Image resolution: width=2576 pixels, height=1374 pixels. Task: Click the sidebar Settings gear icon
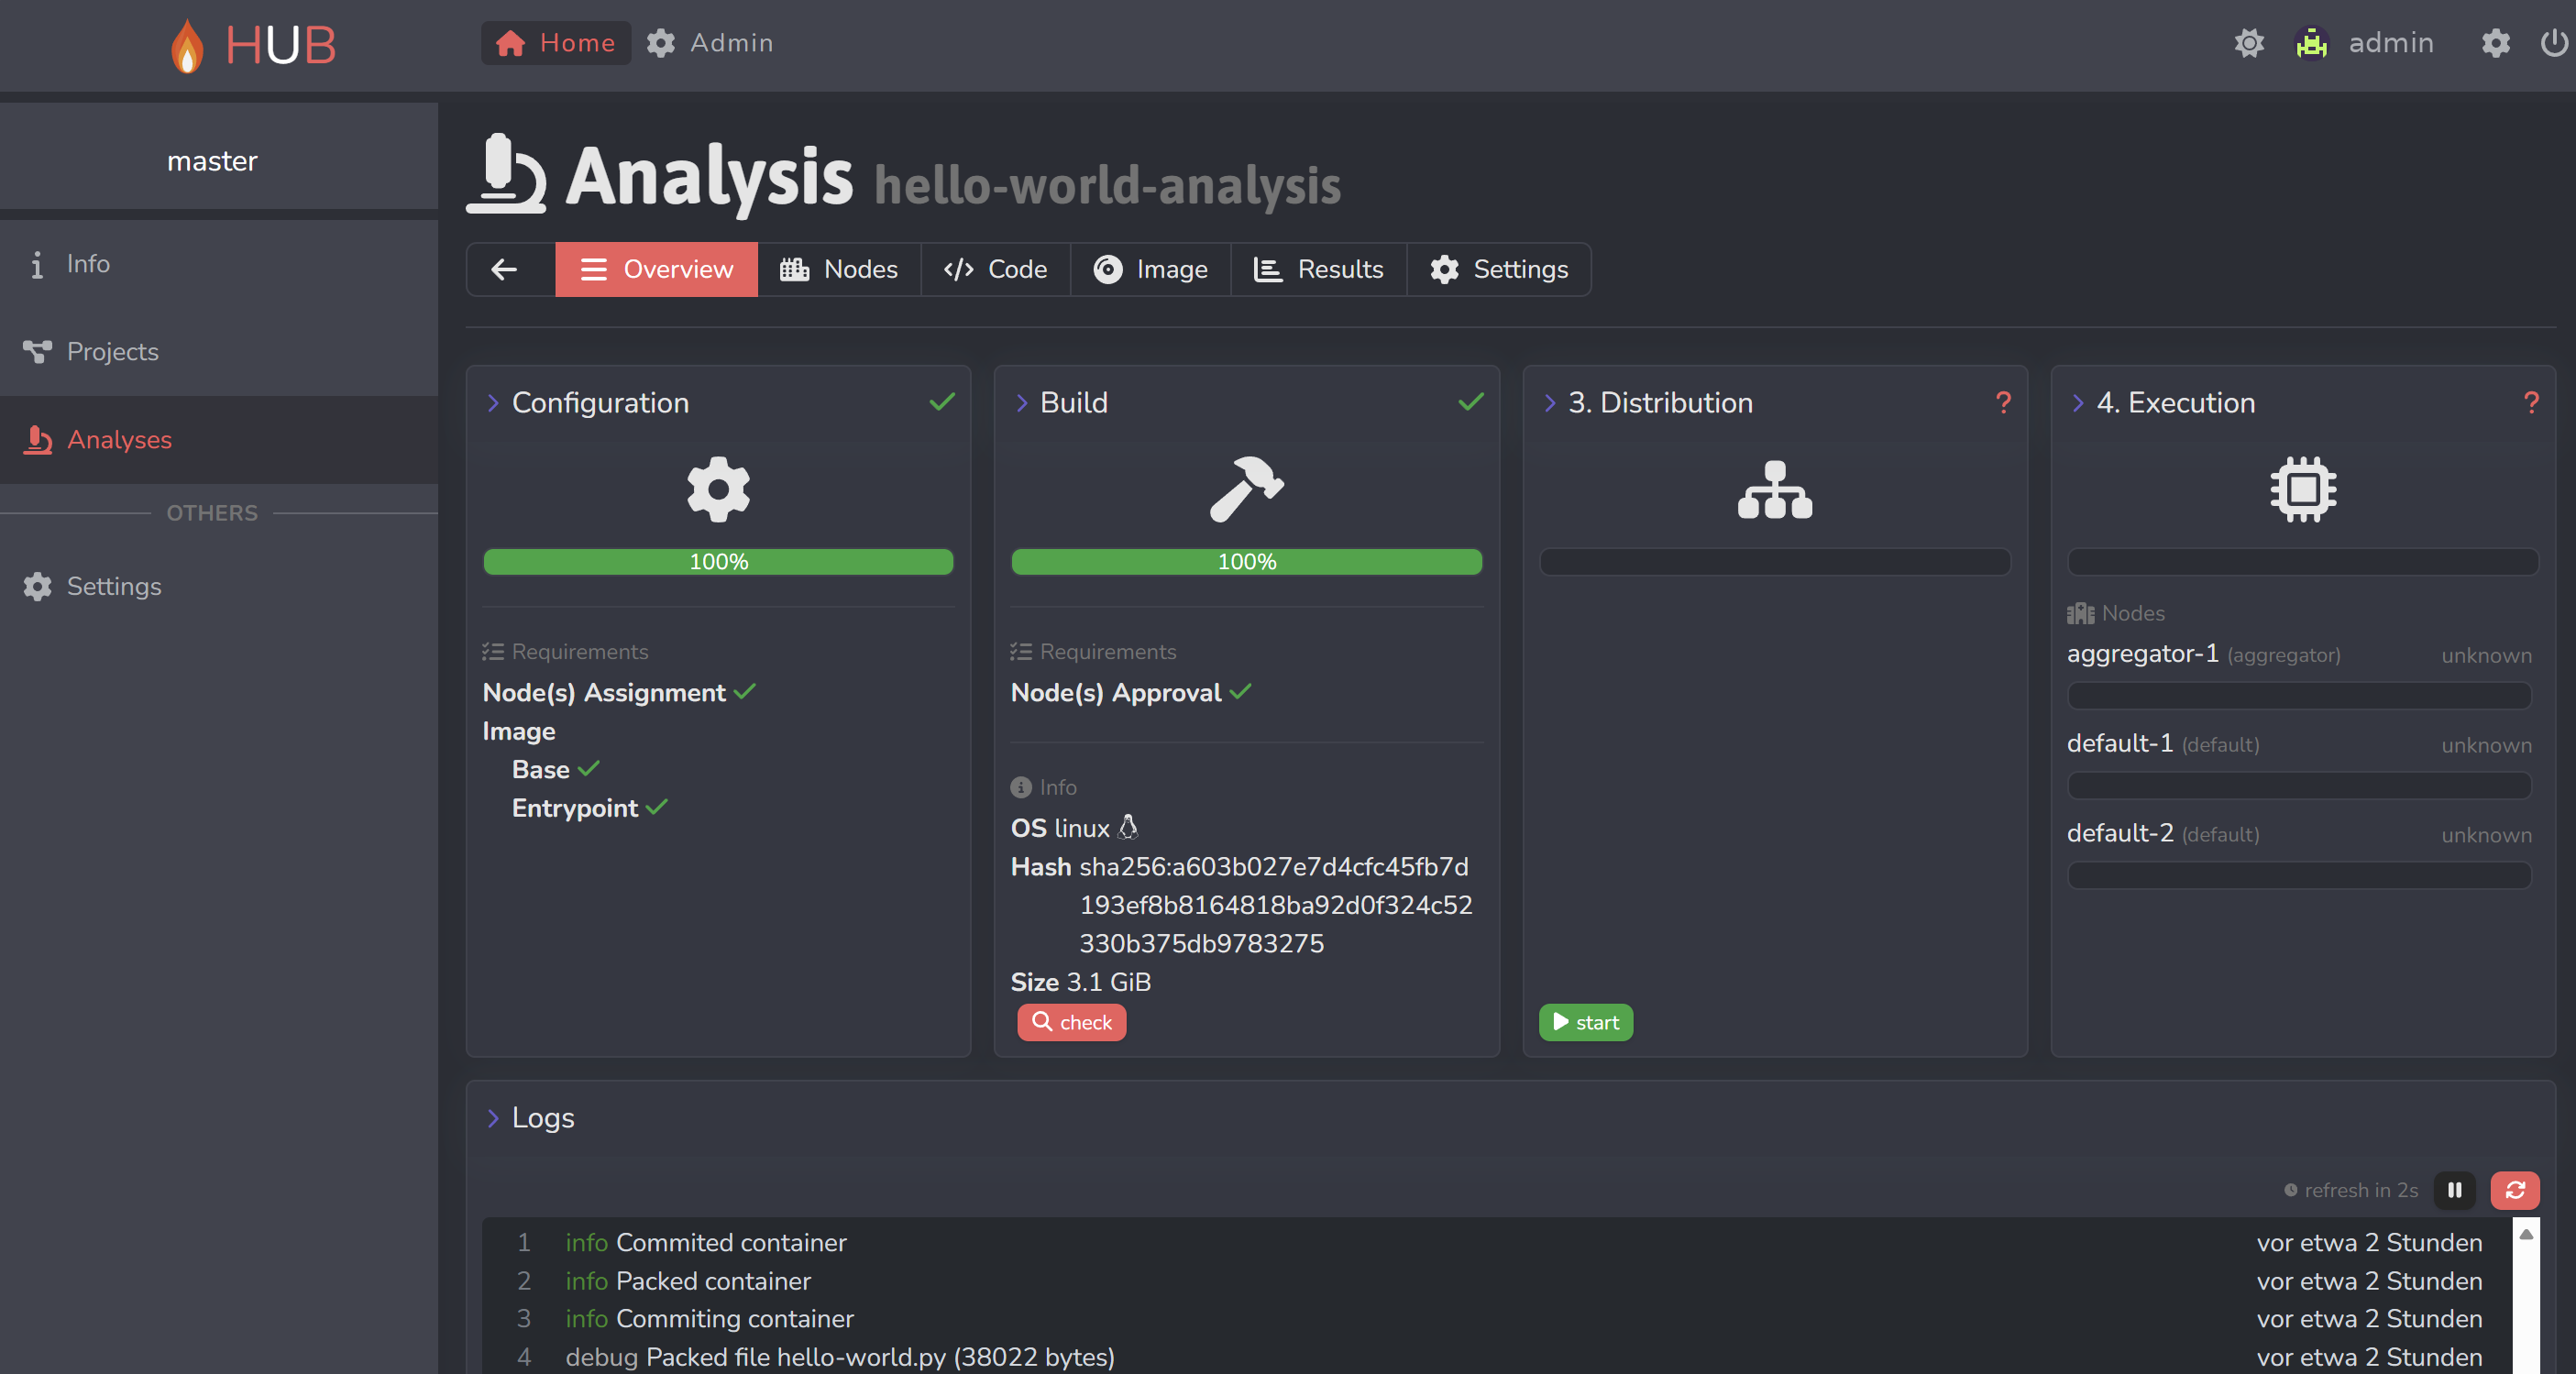[x=37, y=586]
